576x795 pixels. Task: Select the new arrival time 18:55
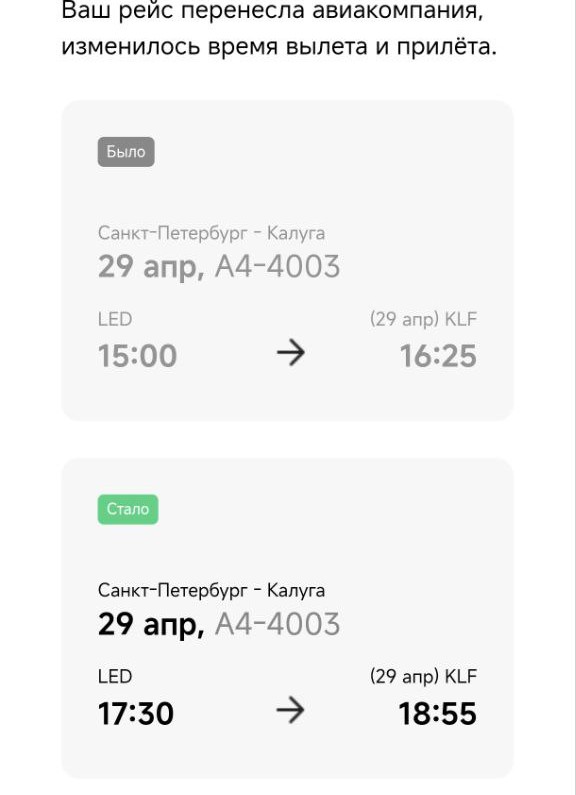click(438, 713)
